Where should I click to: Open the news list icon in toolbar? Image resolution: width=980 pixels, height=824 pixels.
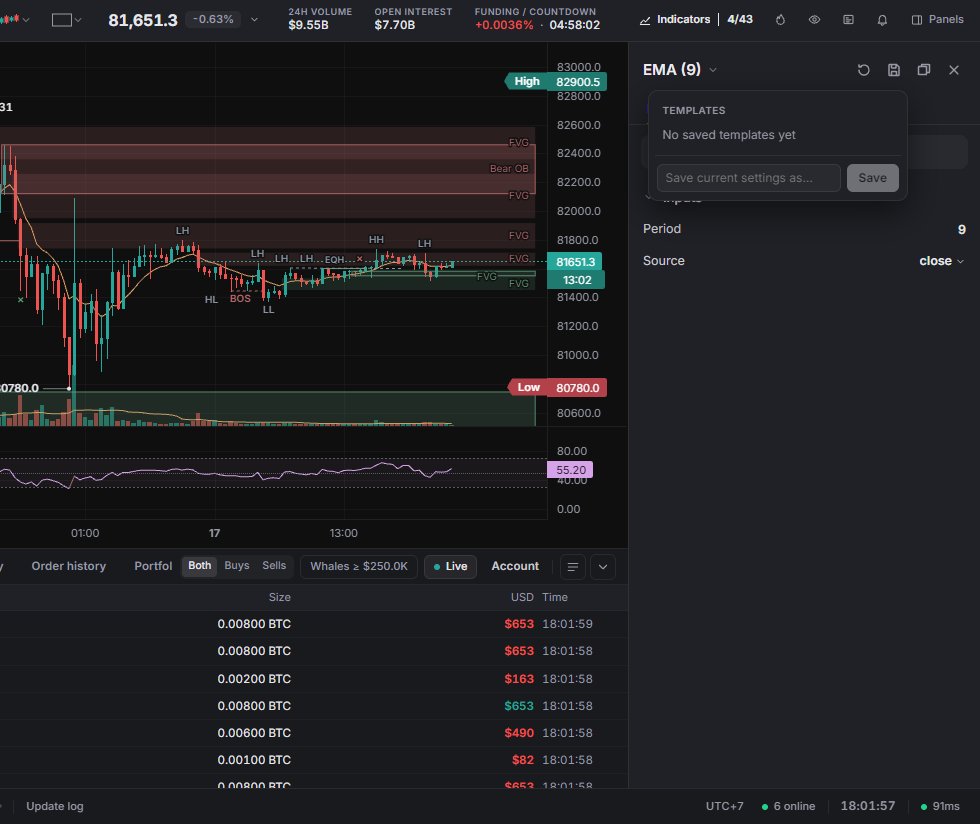(848, 20)
